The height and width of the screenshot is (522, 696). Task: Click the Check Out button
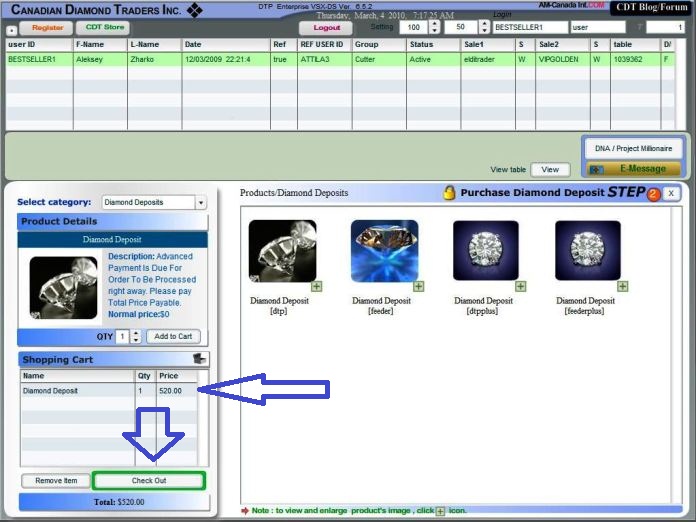pos(149,481)
